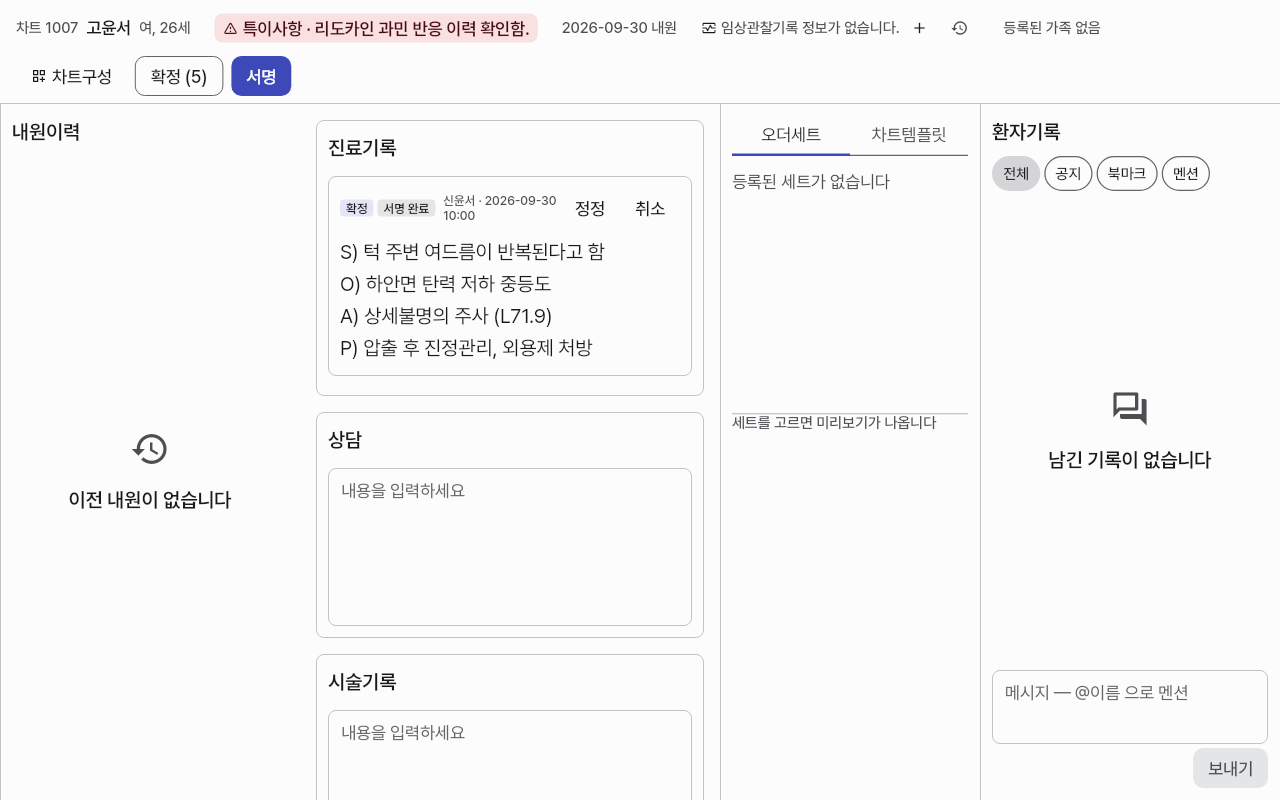Switch to the 오더세트 tab
1280x800 pixels.
click(791, 134)
